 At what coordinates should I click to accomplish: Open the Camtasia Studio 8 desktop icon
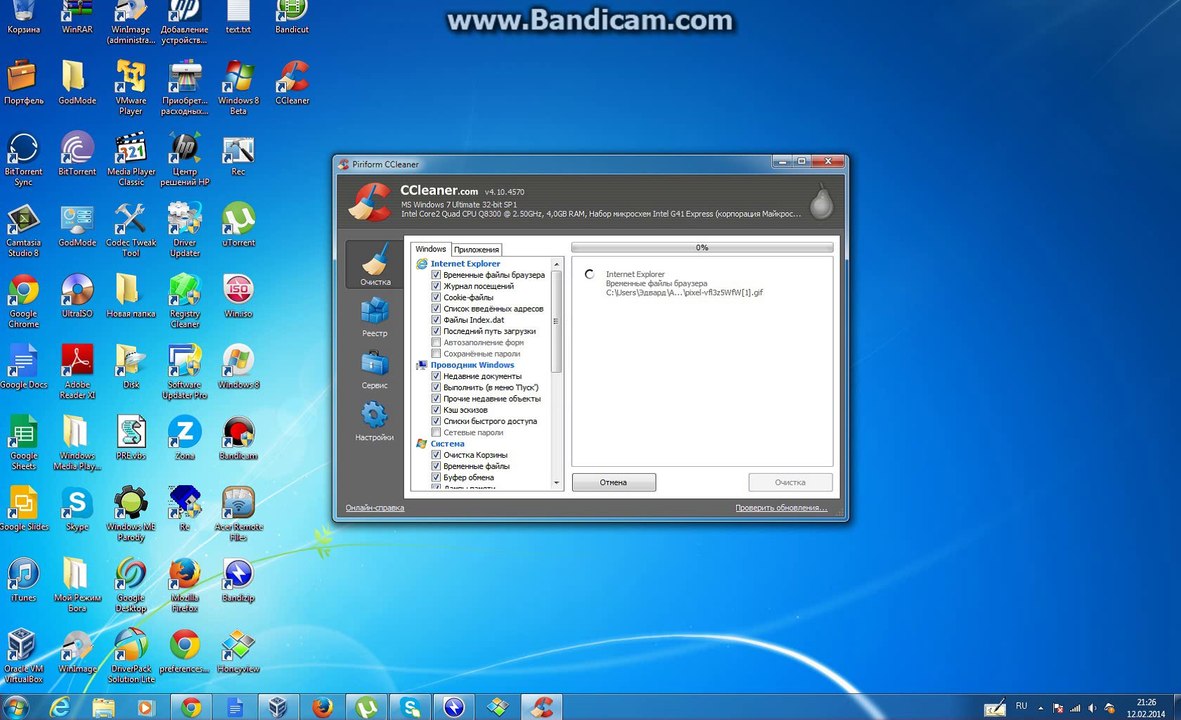(x=23, y=230)
